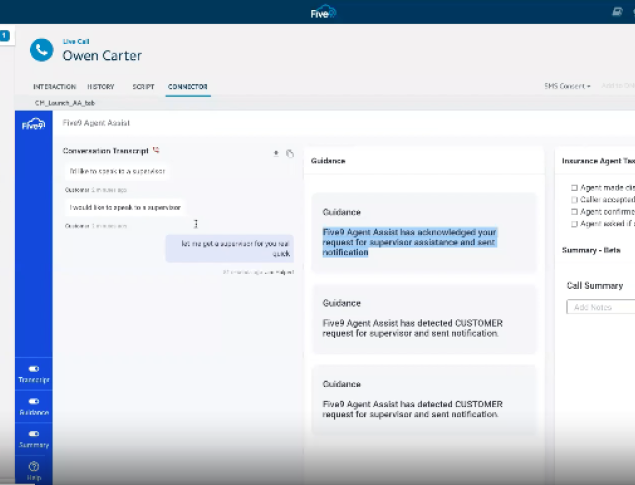Select the CH_Launch_AA_tab sub-tab
The image size is (635, 485).
point(64,103)
